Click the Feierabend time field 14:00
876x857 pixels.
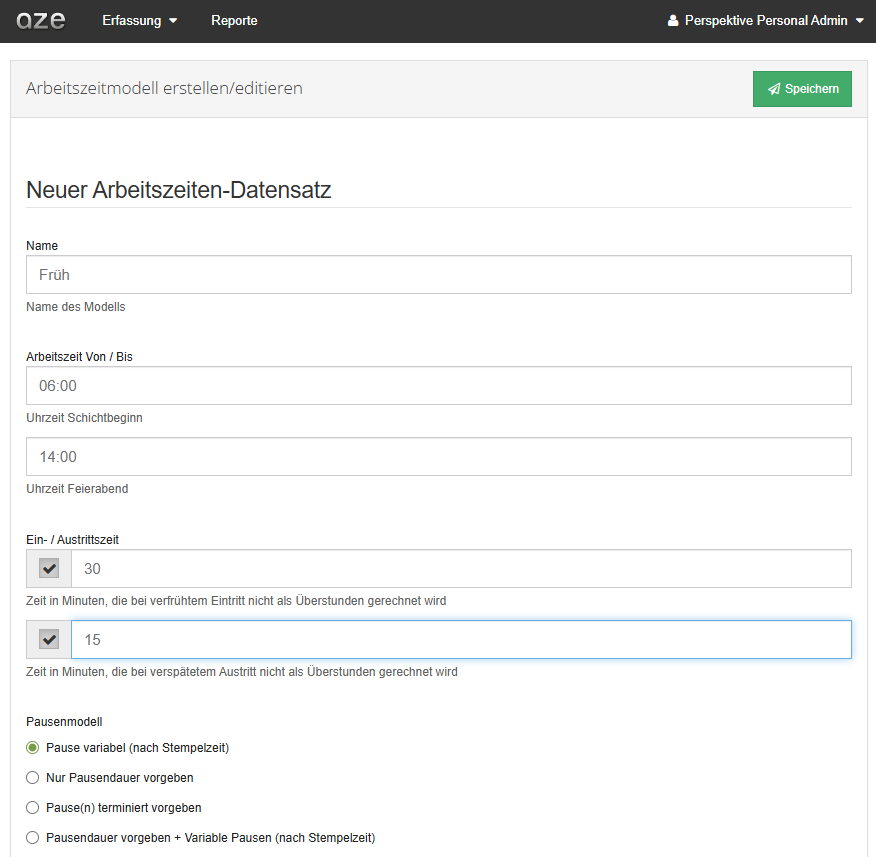tap(439, 456)
